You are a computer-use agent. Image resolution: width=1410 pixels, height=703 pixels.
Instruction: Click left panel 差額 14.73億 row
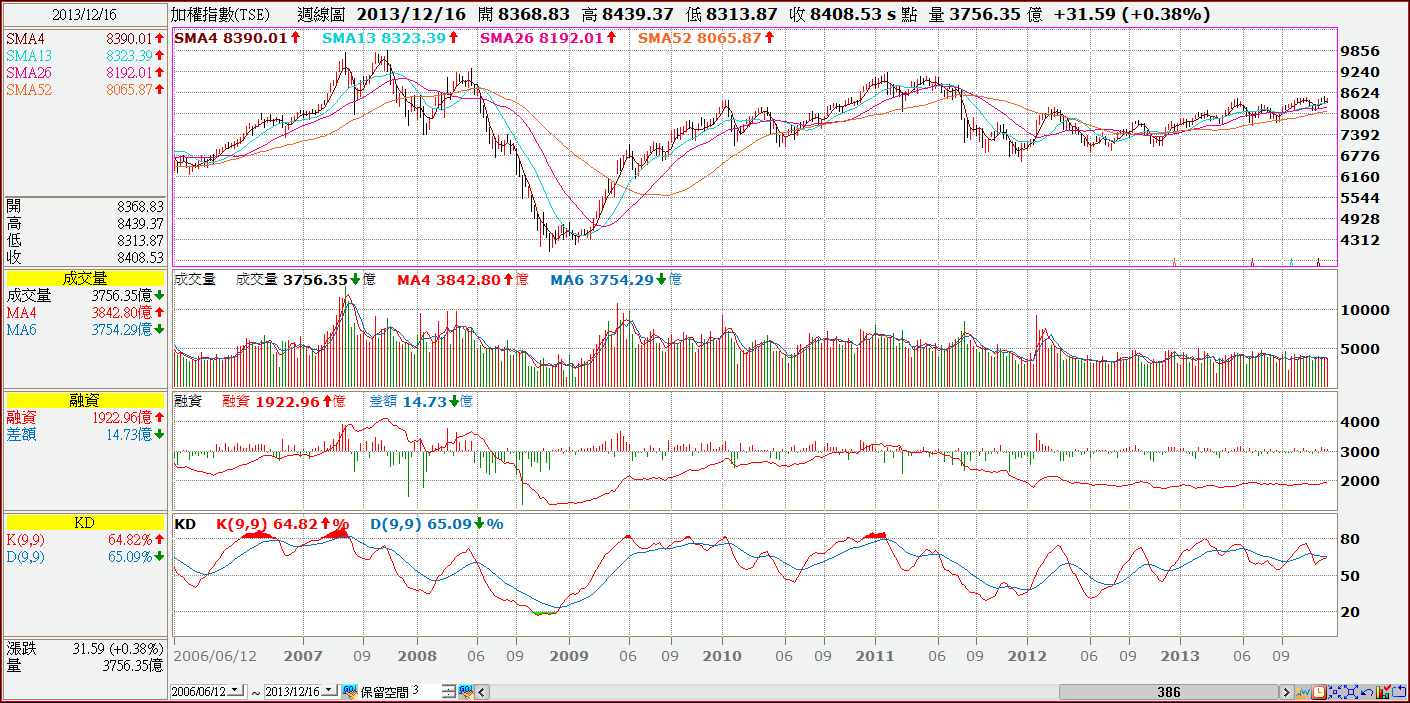pos(84,434)
